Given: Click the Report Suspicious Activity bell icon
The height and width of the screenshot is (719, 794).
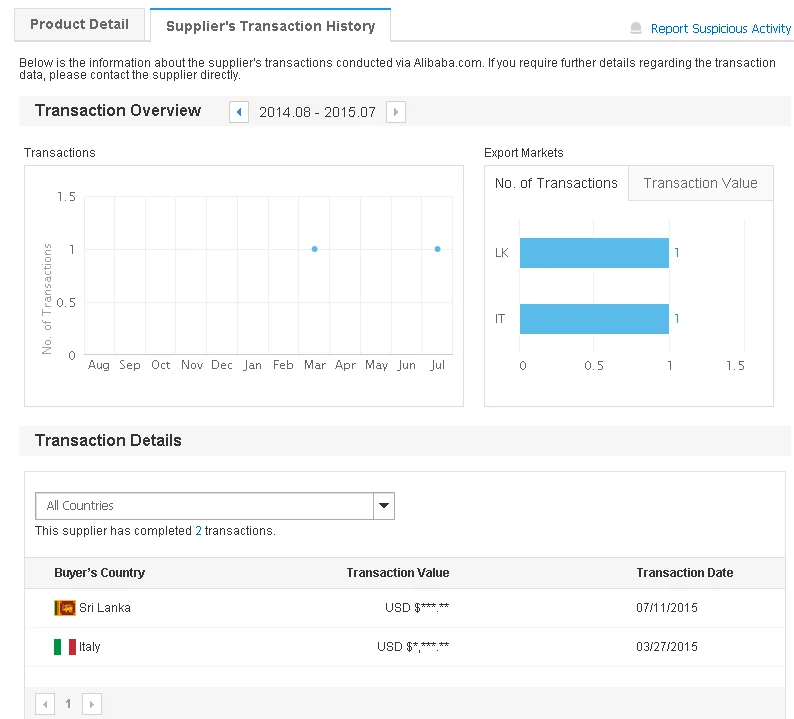Looking at the screenshot, I should tap(636, 29).
